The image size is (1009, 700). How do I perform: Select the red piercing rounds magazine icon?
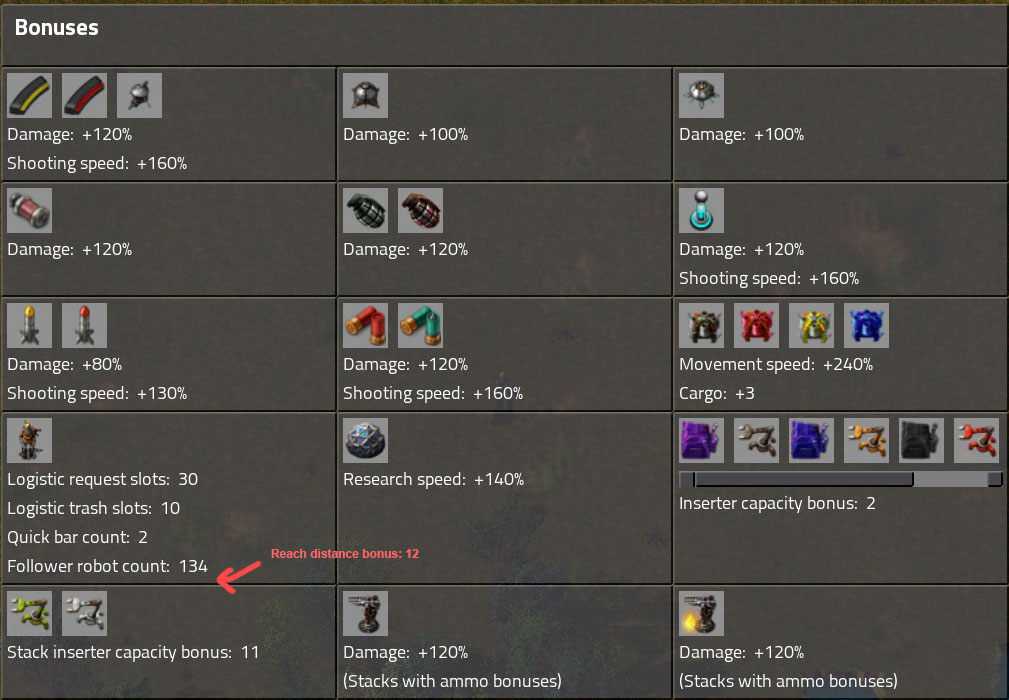pyautogui.click(x=84, y=95)
